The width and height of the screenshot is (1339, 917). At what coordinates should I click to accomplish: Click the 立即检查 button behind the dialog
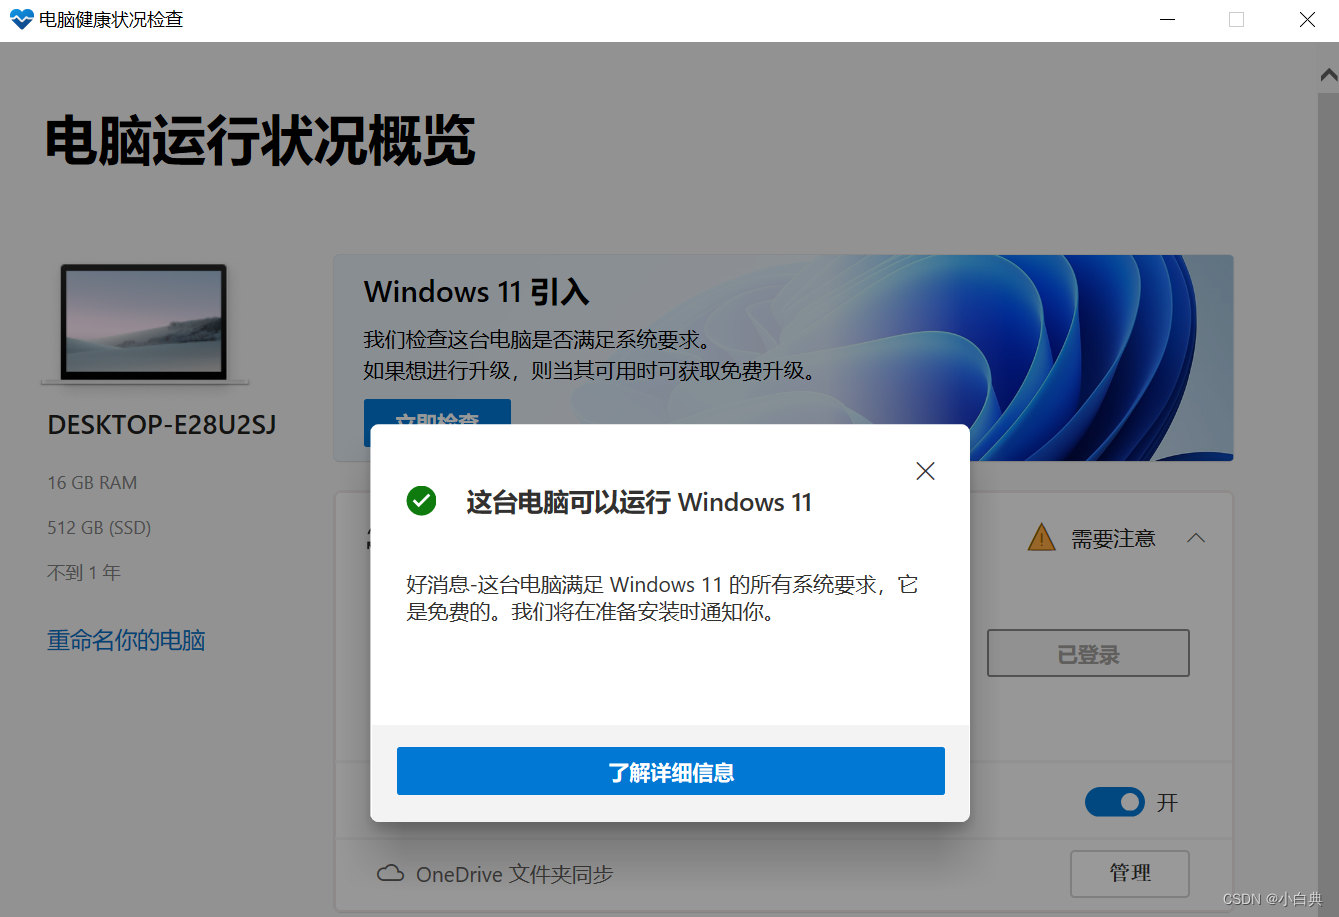pyautogui.click(x=437, y=412)
